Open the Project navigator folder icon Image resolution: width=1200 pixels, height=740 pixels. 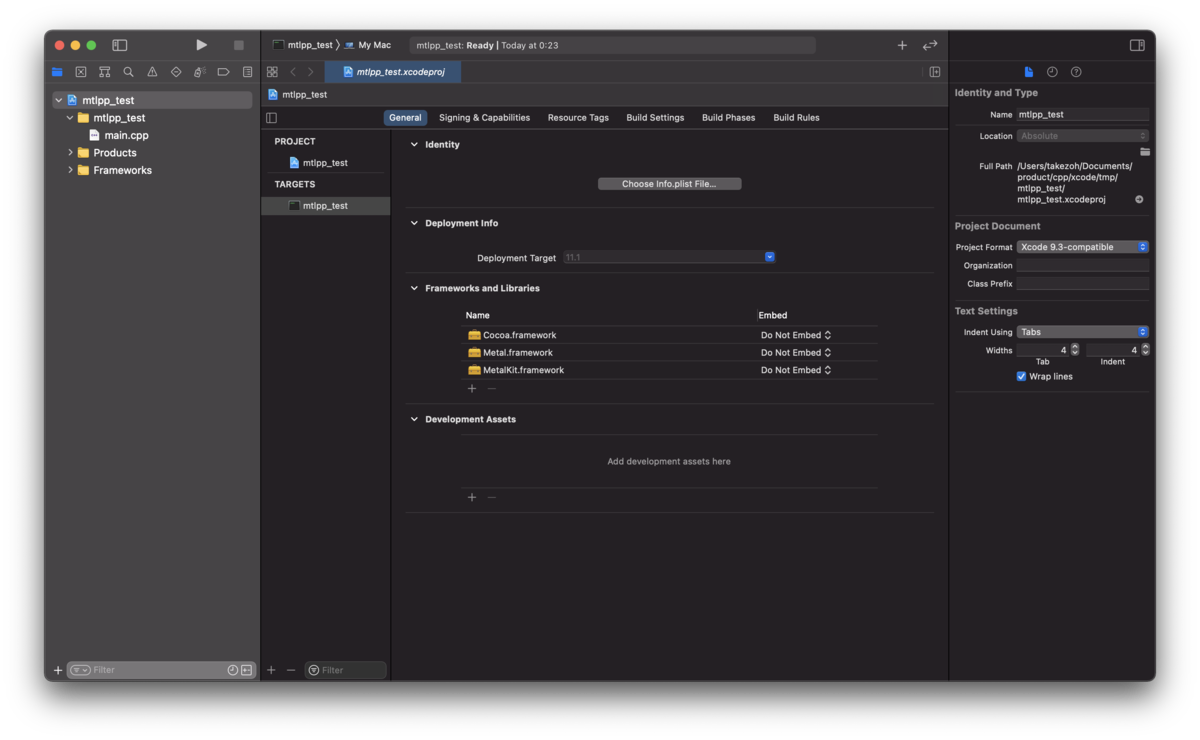pyautogui.click(x=57, y=72)
